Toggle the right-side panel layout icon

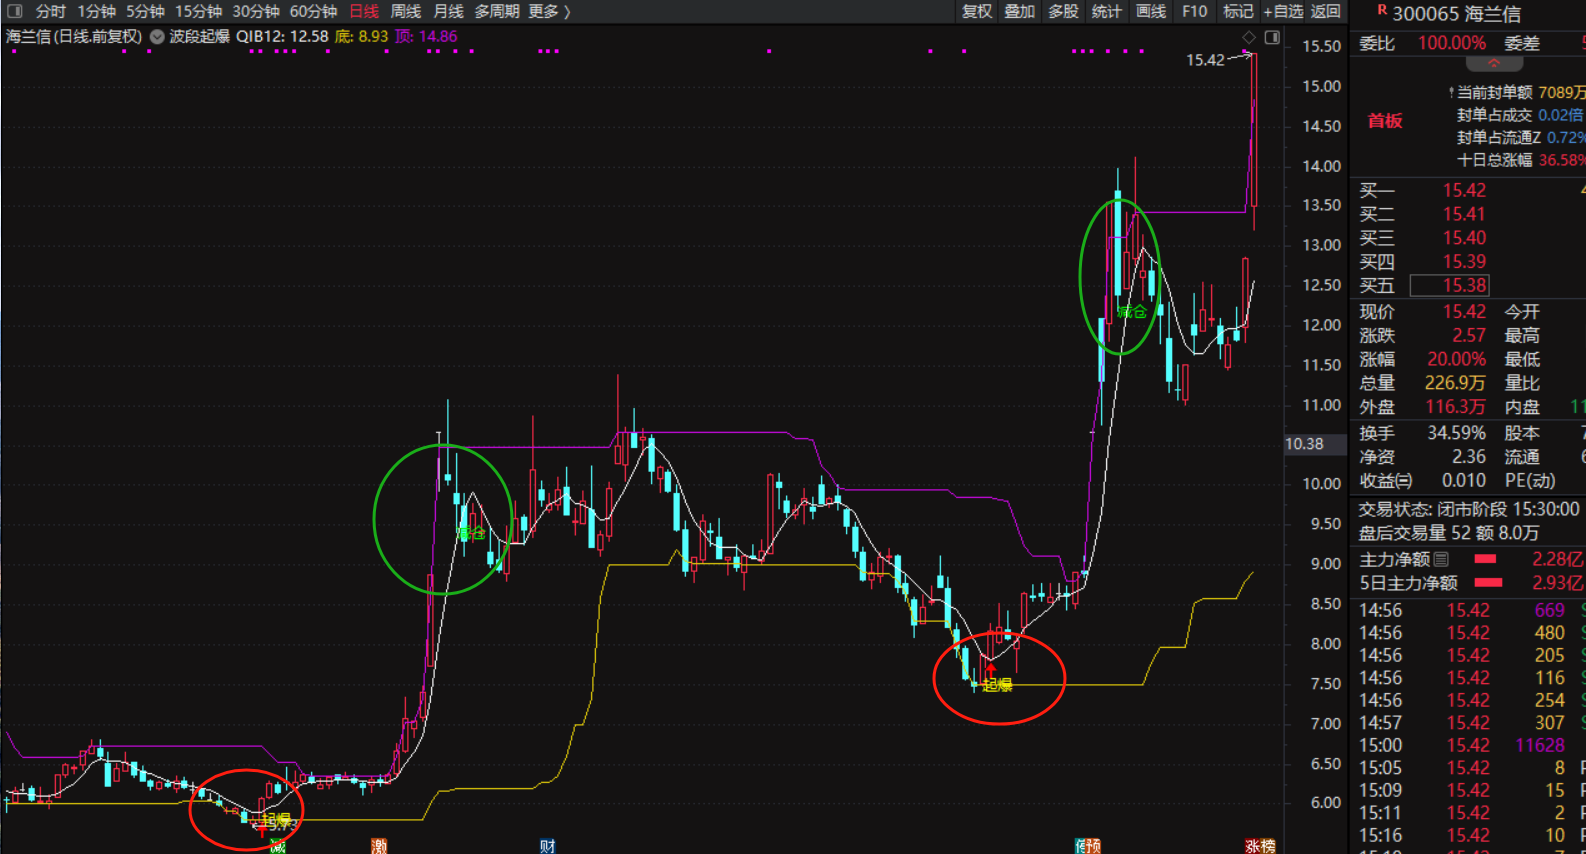(1272, 37)
